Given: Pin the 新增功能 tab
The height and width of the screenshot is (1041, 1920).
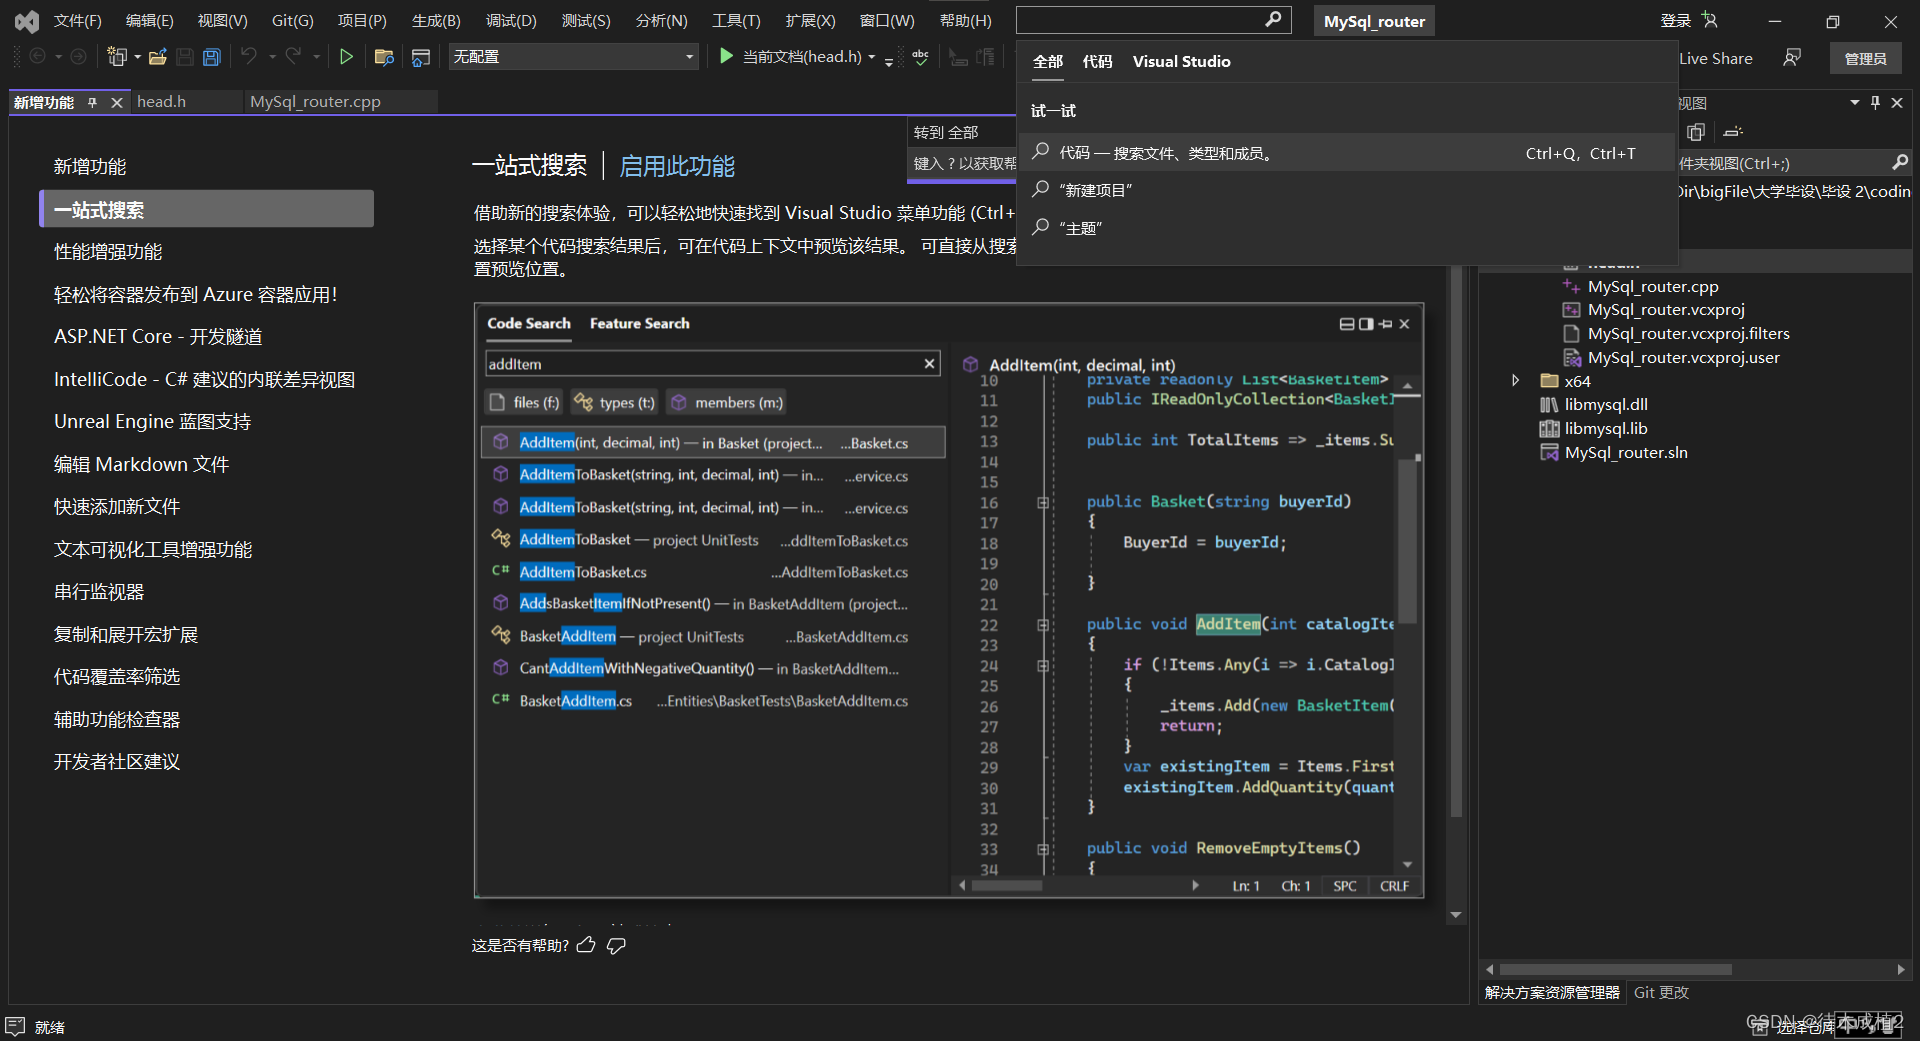Looking at the screenshot, I should click(93, 102).
